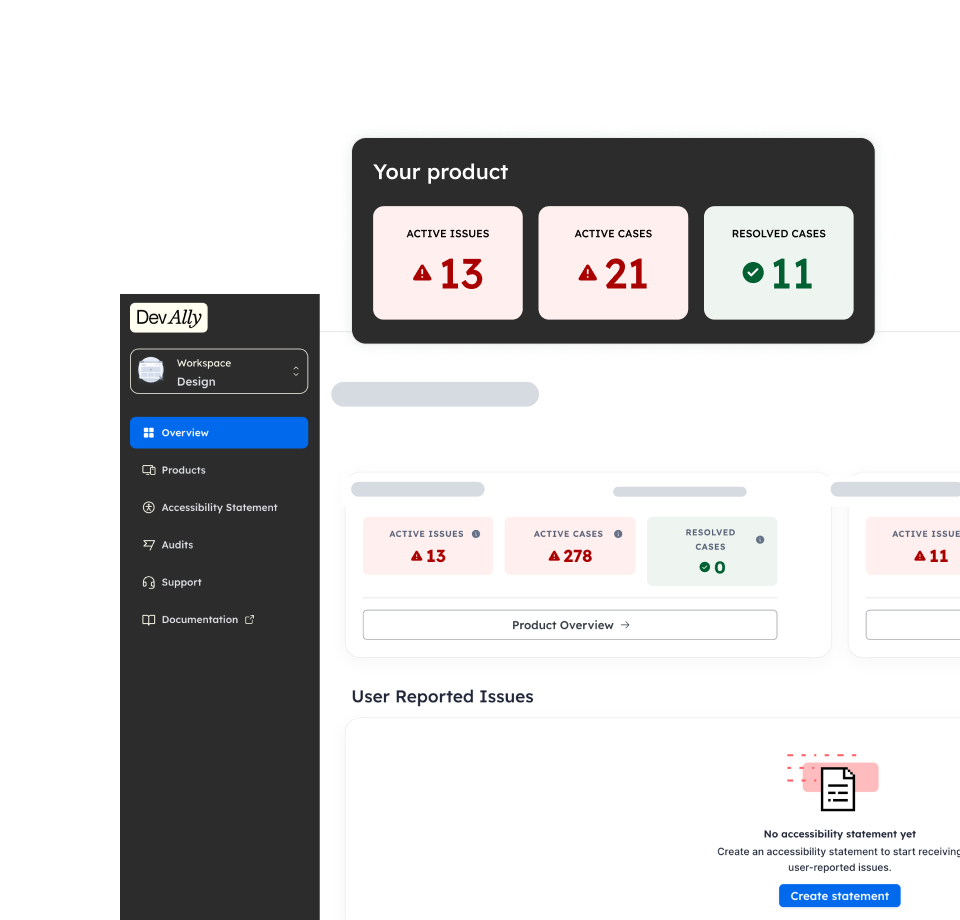Click the DevAlly logo
Viewport: 960px width, 920px height.
coord(169,318)
